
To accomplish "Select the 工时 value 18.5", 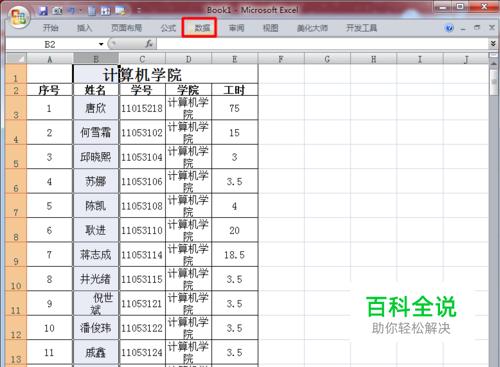I will click(x=235, y=255).
